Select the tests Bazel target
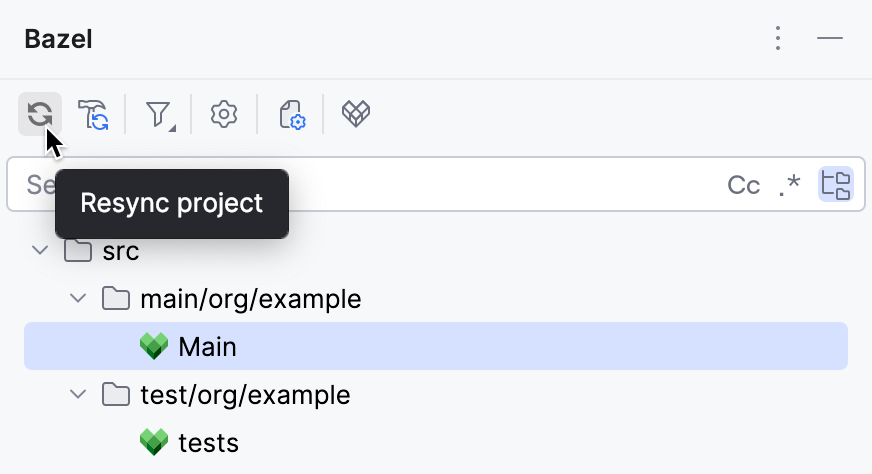This screenshot has width=872, height=474. pyautogui.click(x=208, y=442)
